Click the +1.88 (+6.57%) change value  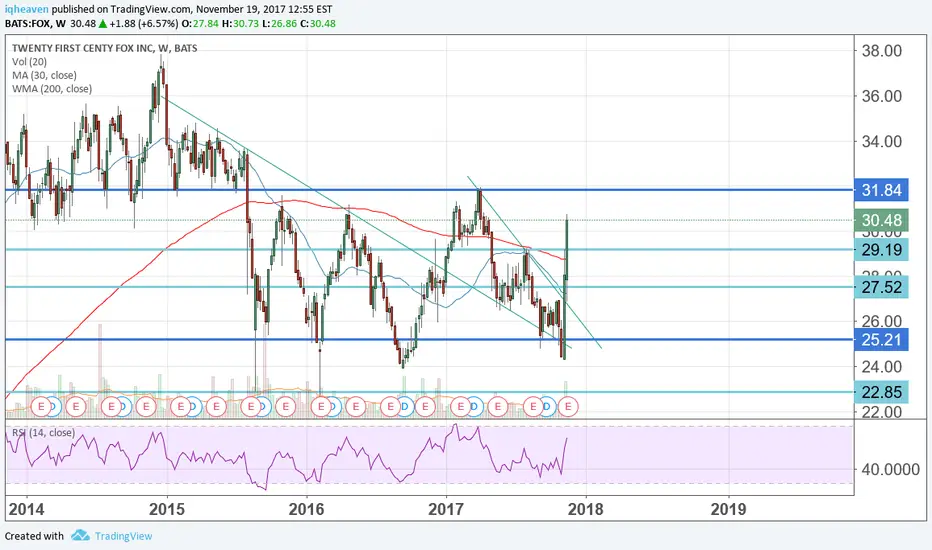[144, 24]
